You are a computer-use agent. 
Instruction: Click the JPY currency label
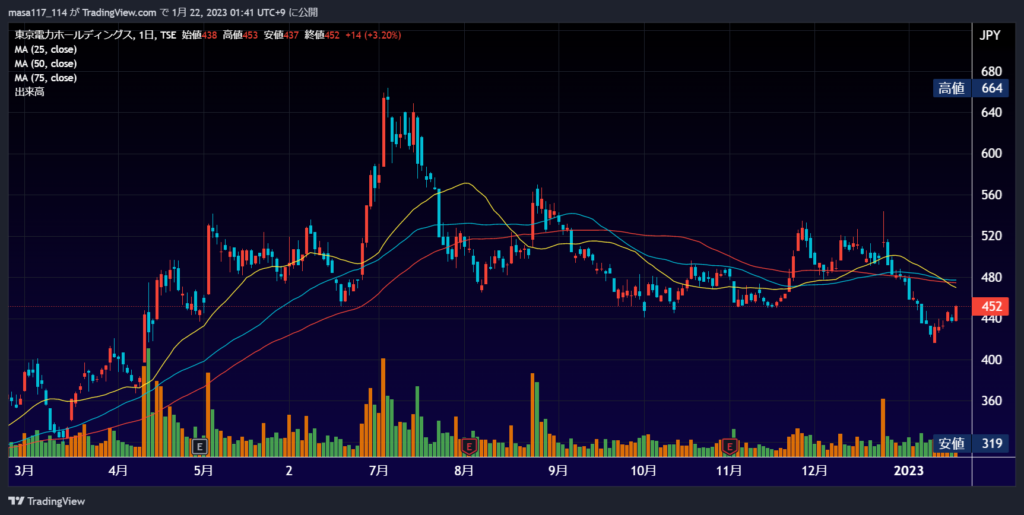click(990, 36)
